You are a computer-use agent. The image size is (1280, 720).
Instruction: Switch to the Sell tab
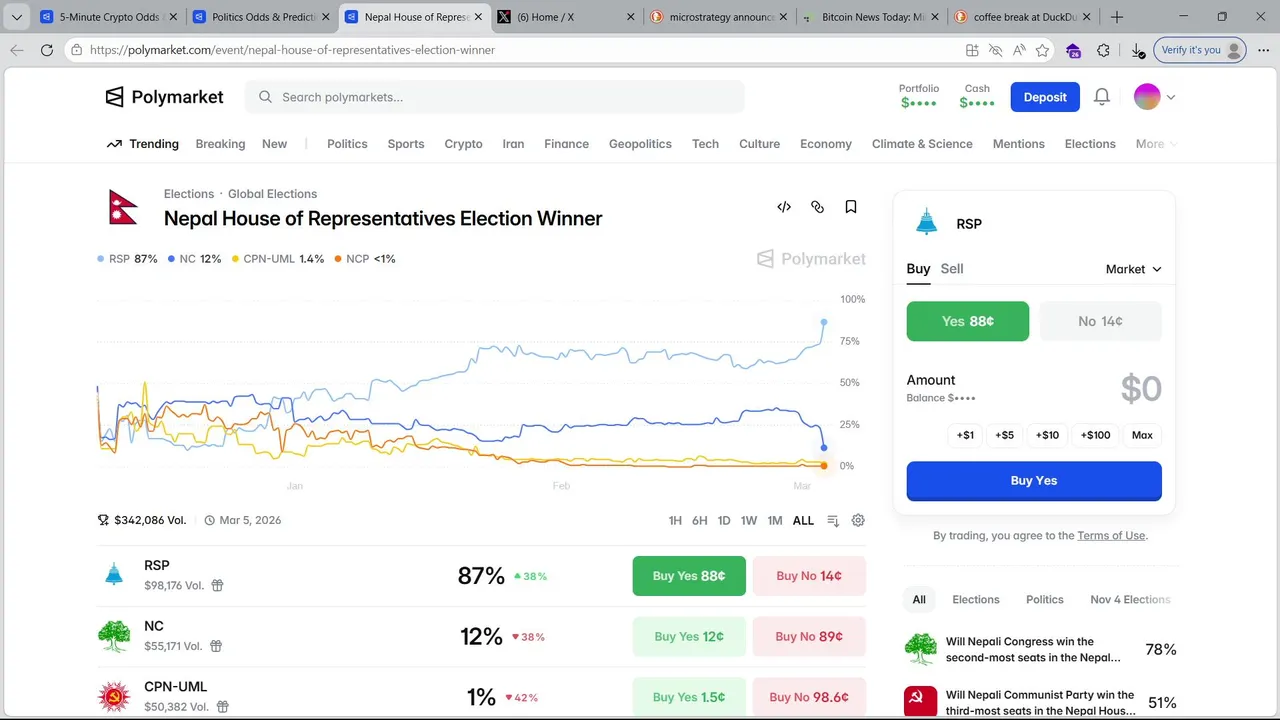(952, 269)
